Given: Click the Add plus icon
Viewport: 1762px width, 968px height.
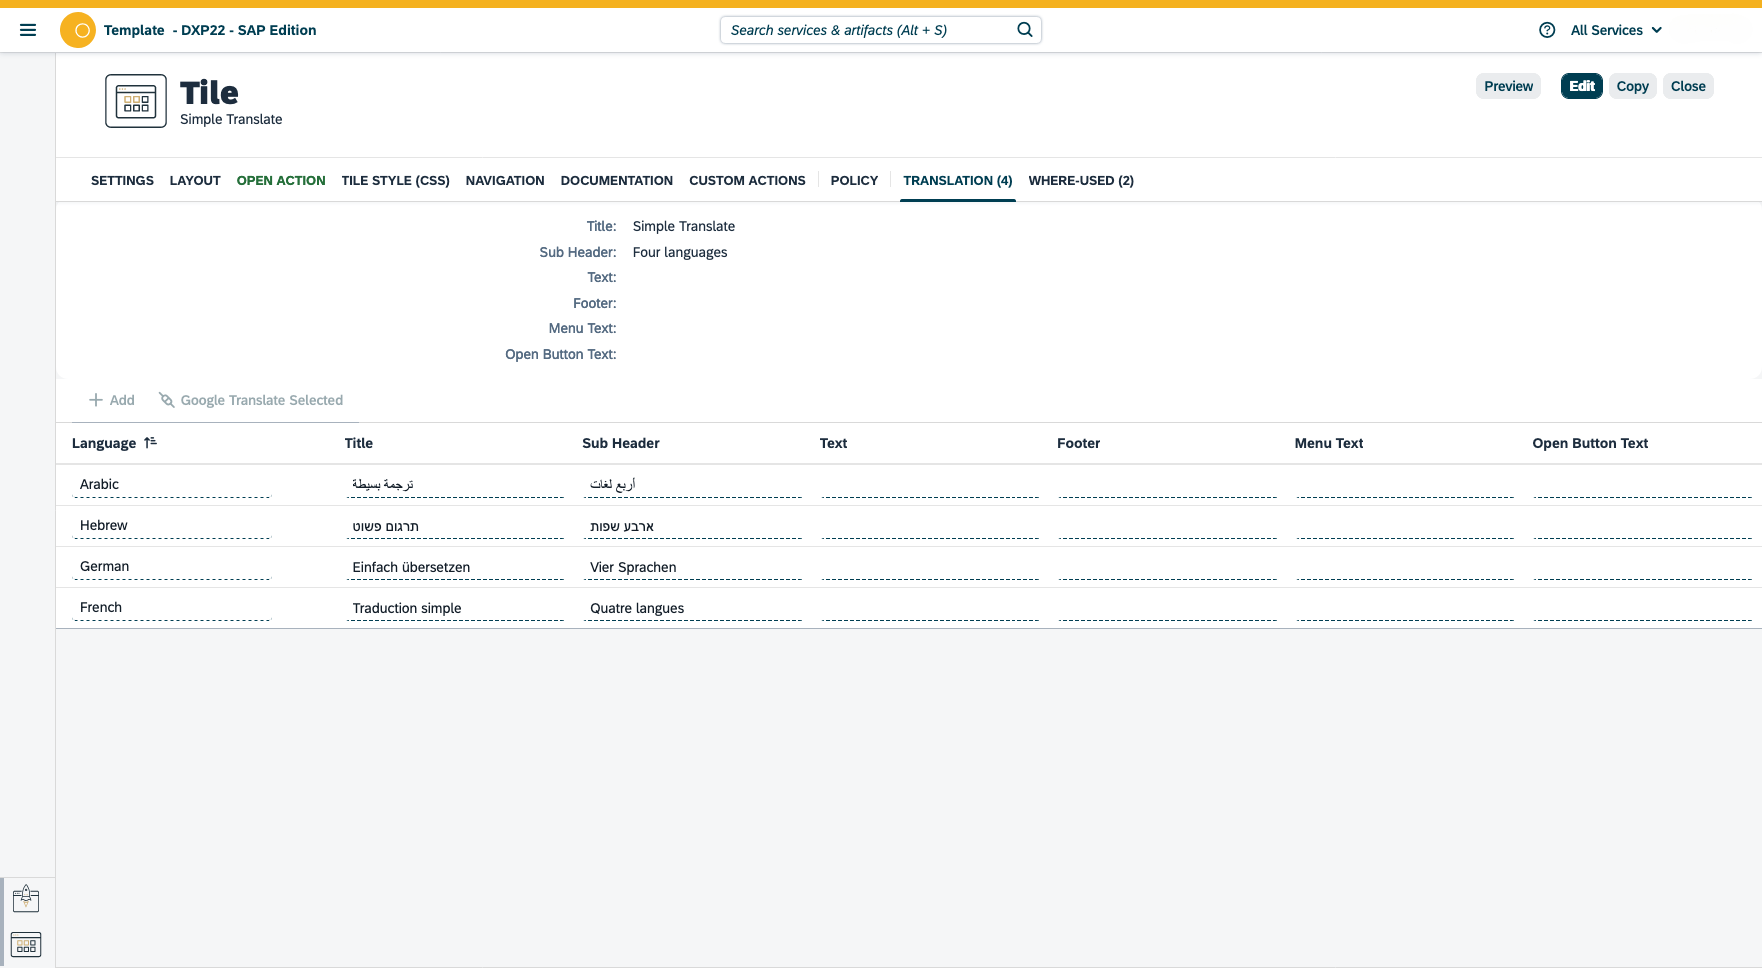Looking at the screenshot, I should click(96, 400).
